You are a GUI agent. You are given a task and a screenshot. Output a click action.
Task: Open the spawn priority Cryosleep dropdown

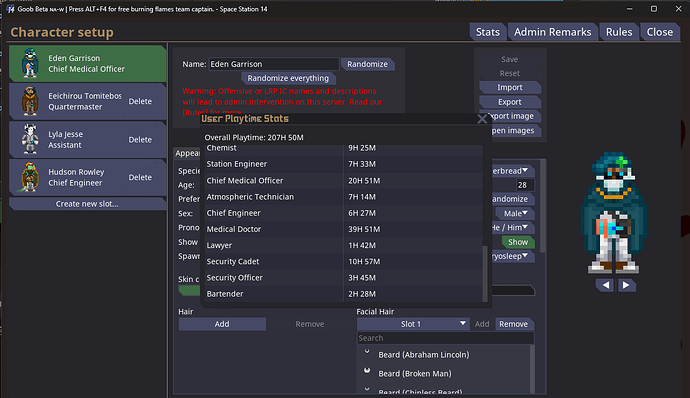tap(513, 256)
